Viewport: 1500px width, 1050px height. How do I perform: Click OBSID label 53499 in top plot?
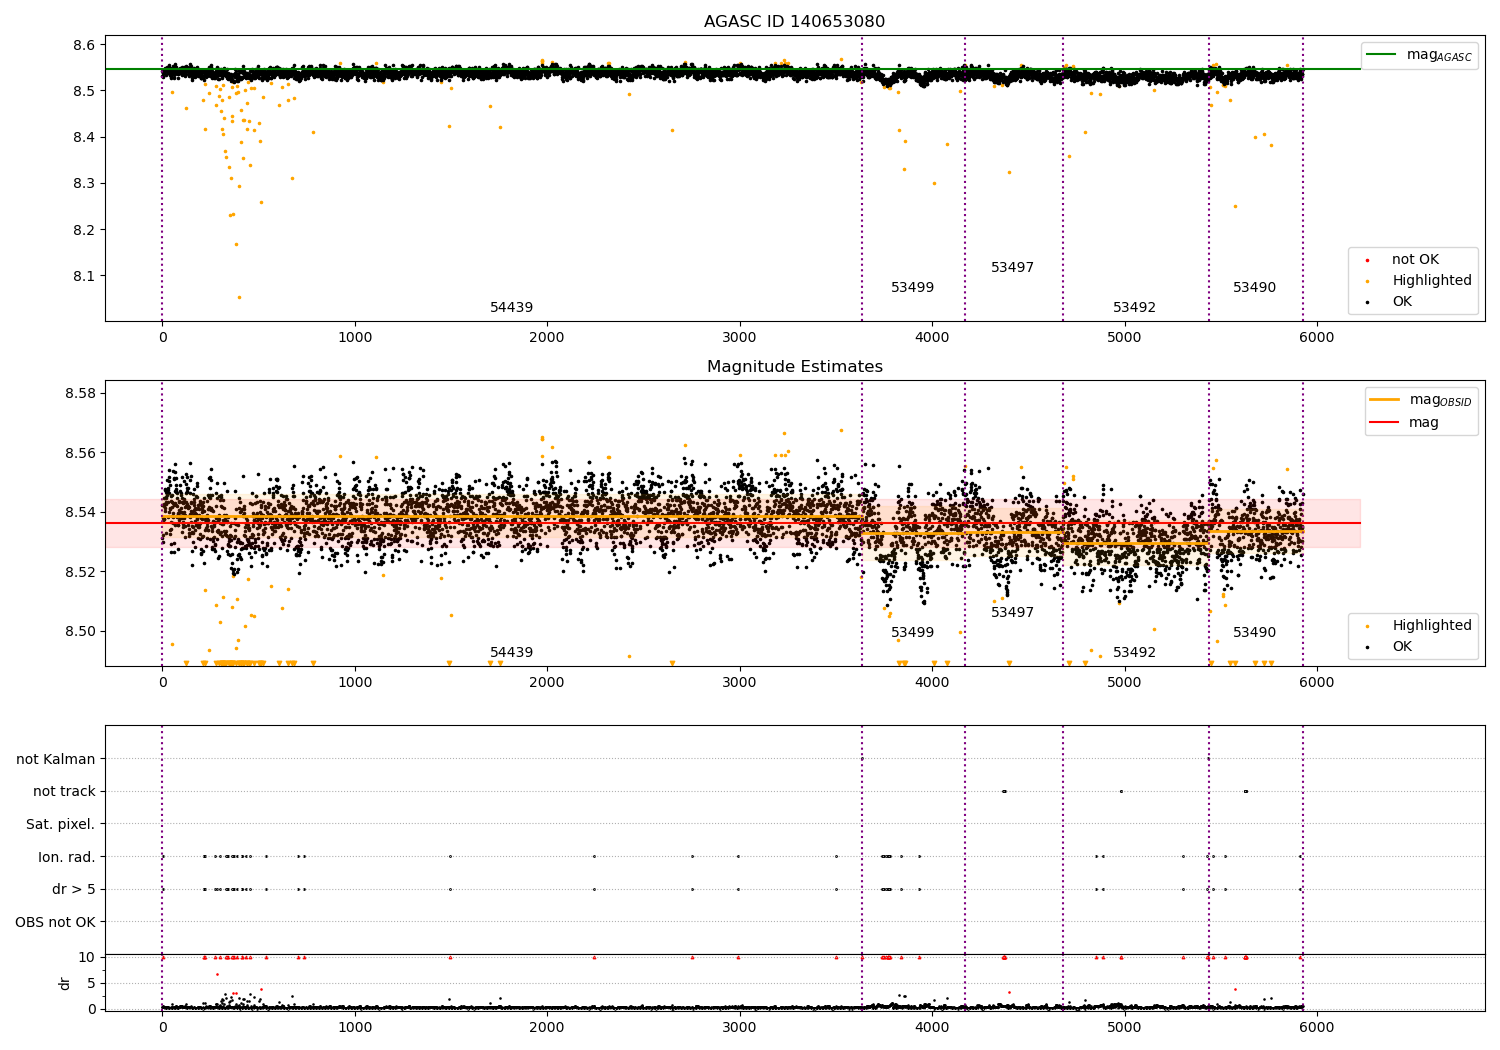(912, 288)
